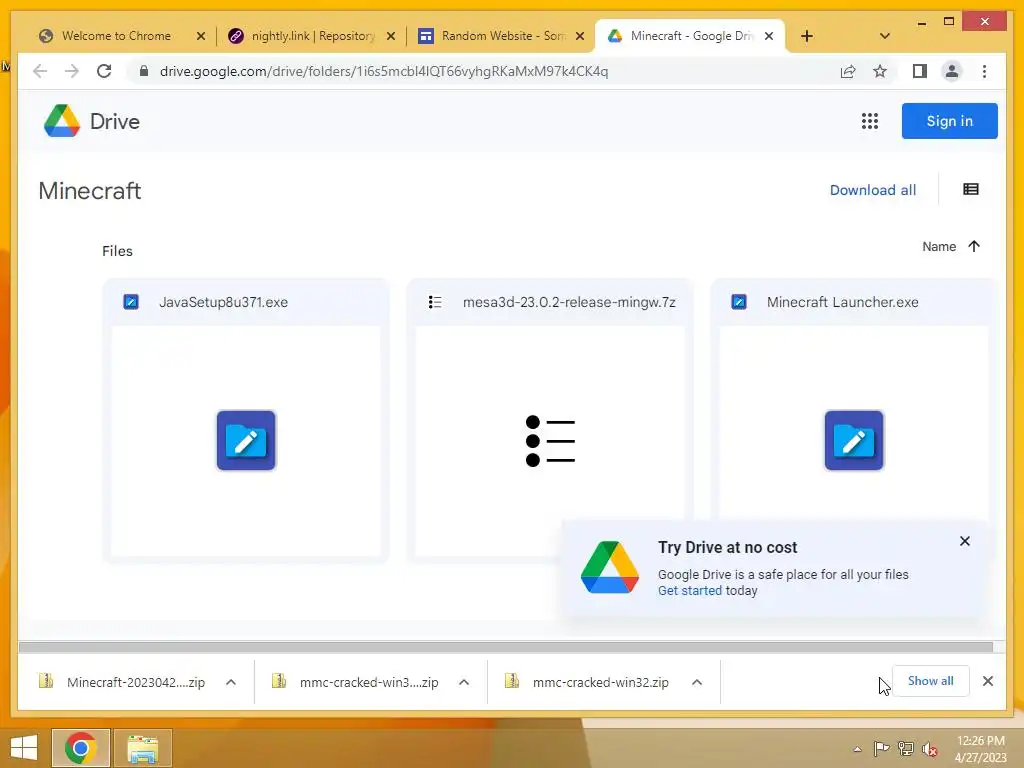Viewport: 1024px width, 768px height.
Task: Switch to the Welcome to Chrome tab
Action: [116, 36]
